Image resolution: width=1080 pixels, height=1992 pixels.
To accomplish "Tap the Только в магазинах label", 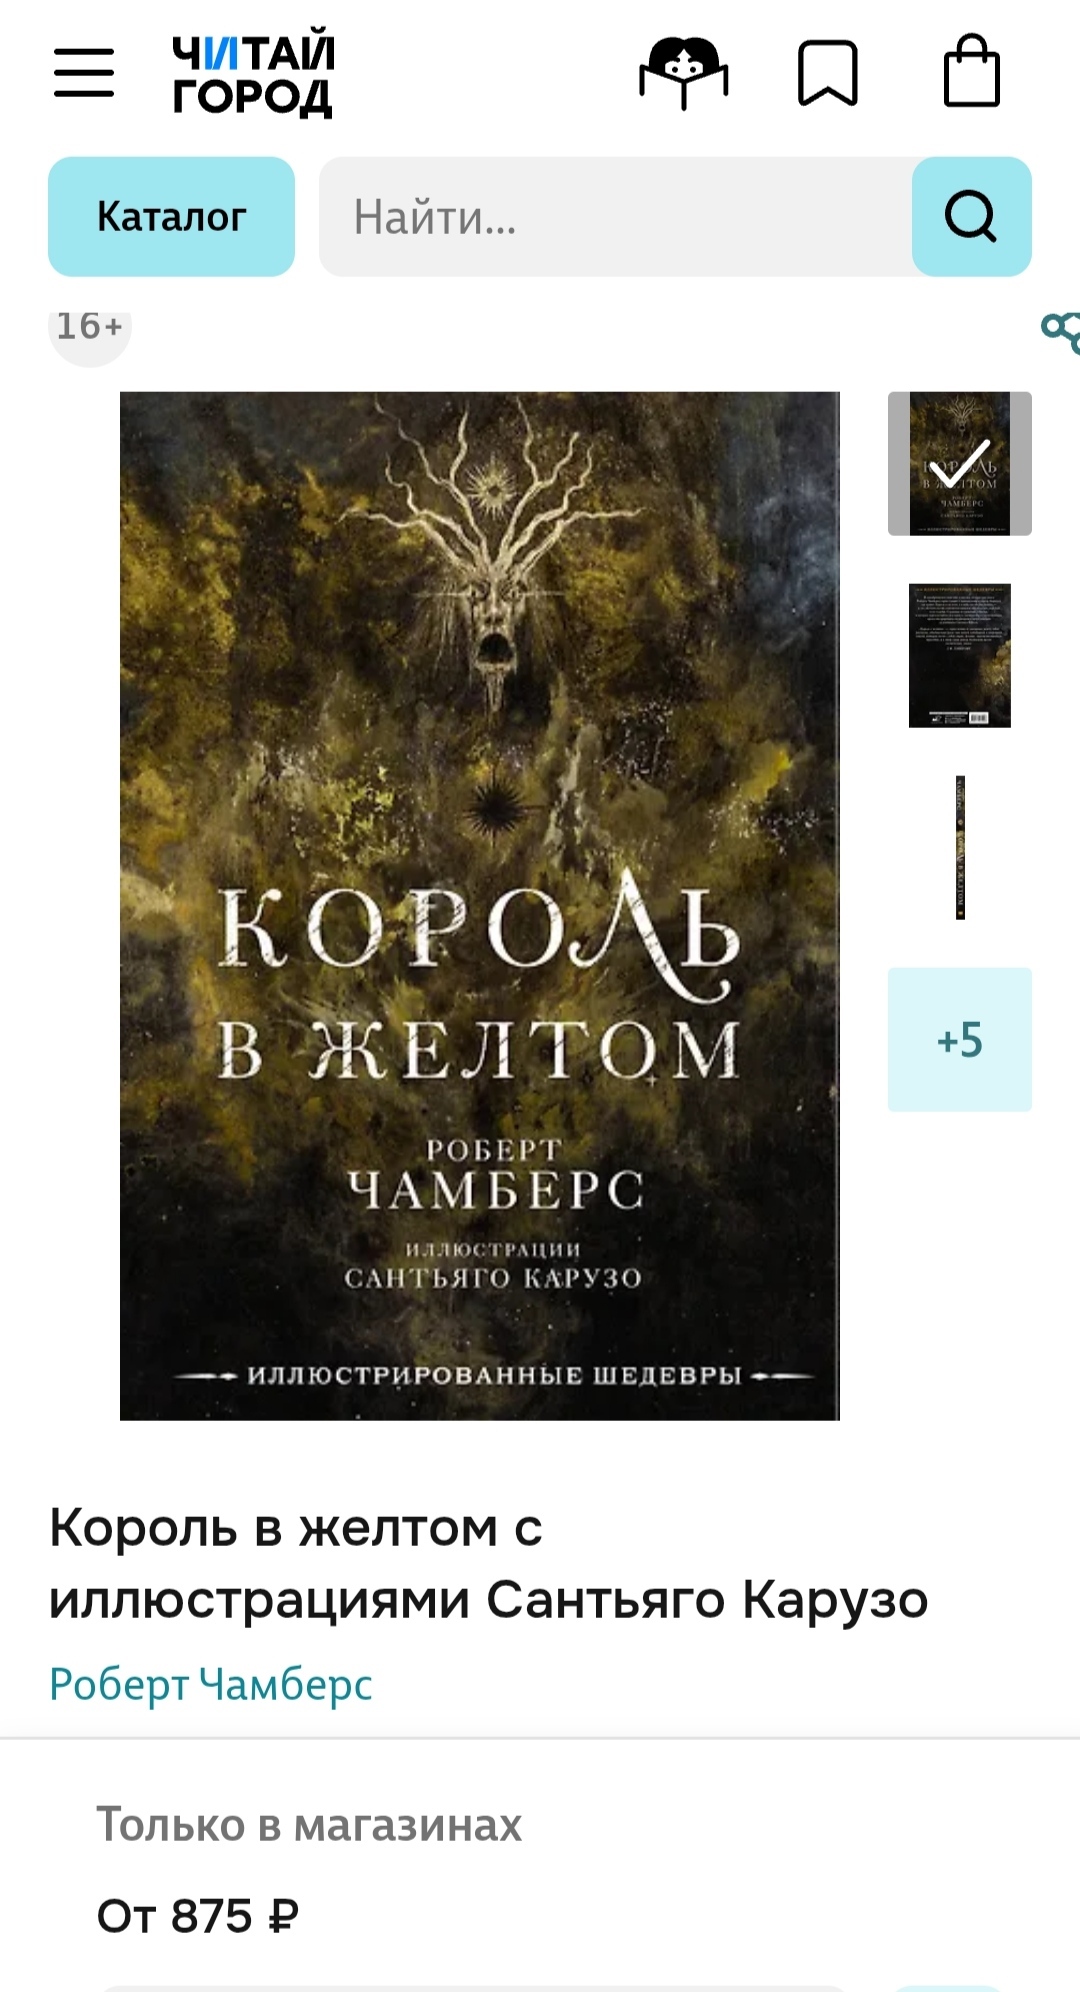I will pos(309,1825).
